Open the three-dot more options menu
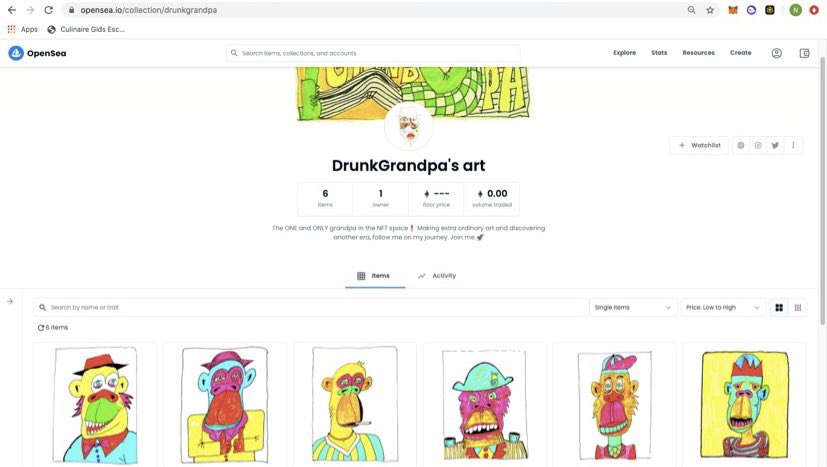 coord(793,145)
